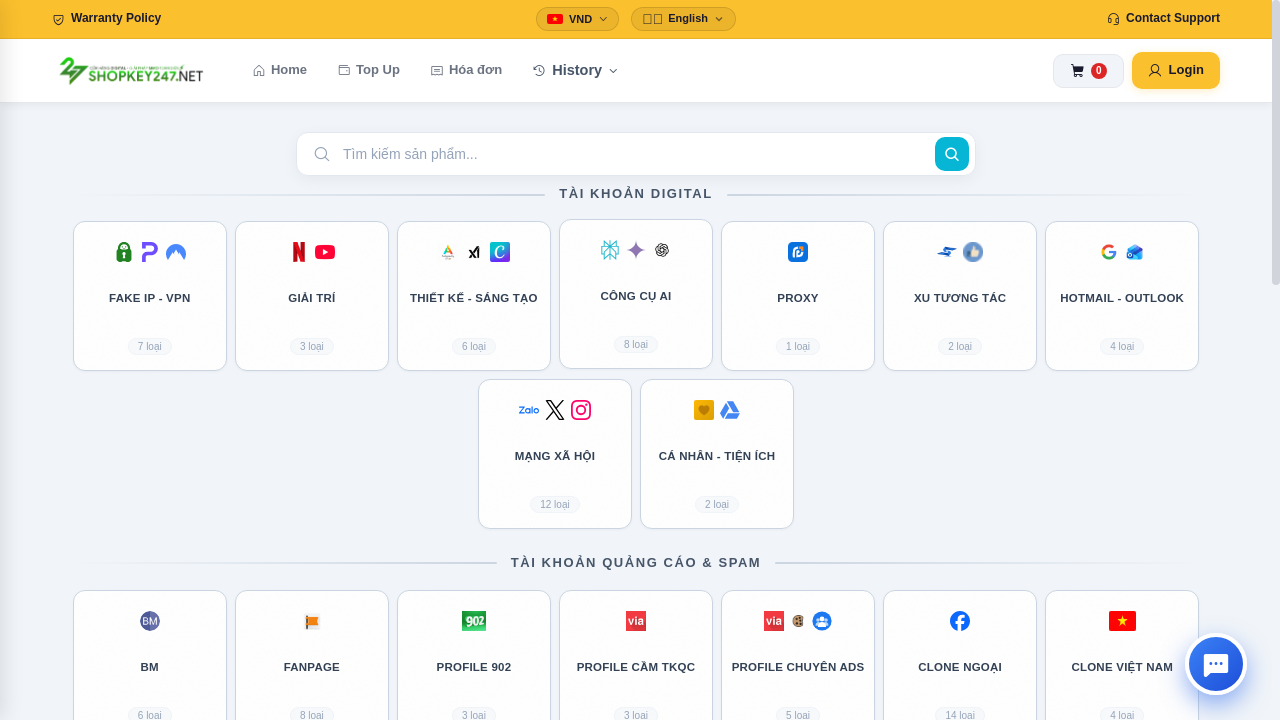This screenshot has height=720, width=1280.
Task: Click the headset Contact Support icon
Action: pos(1113,19)
